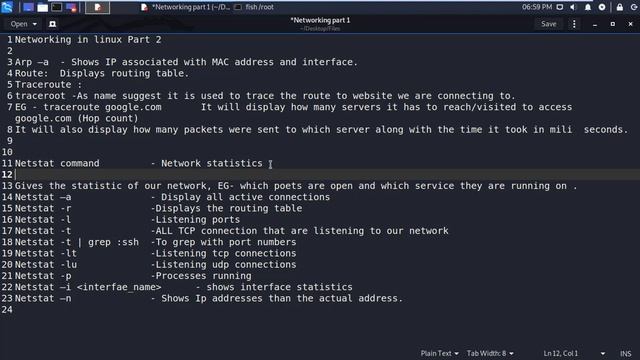
Task: Show desktop via blue panel icon
Action: click(28, 7)
